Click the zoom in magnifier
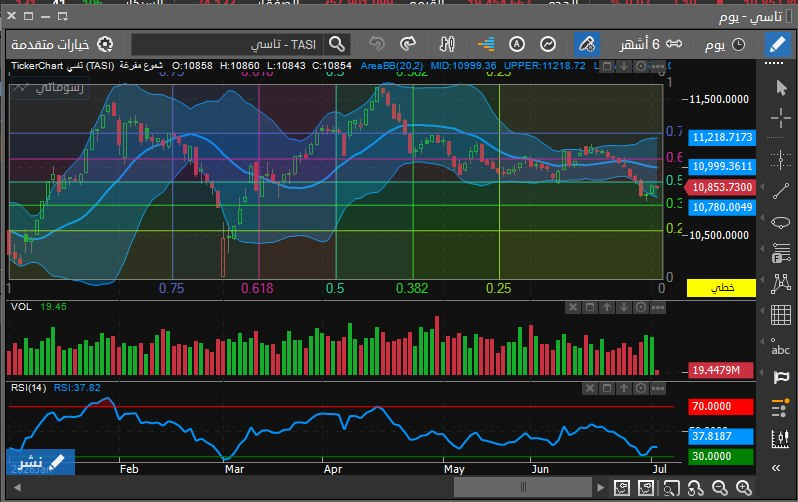Image resolution: width=798 pixels, height=502 pixels. [744, 488]
